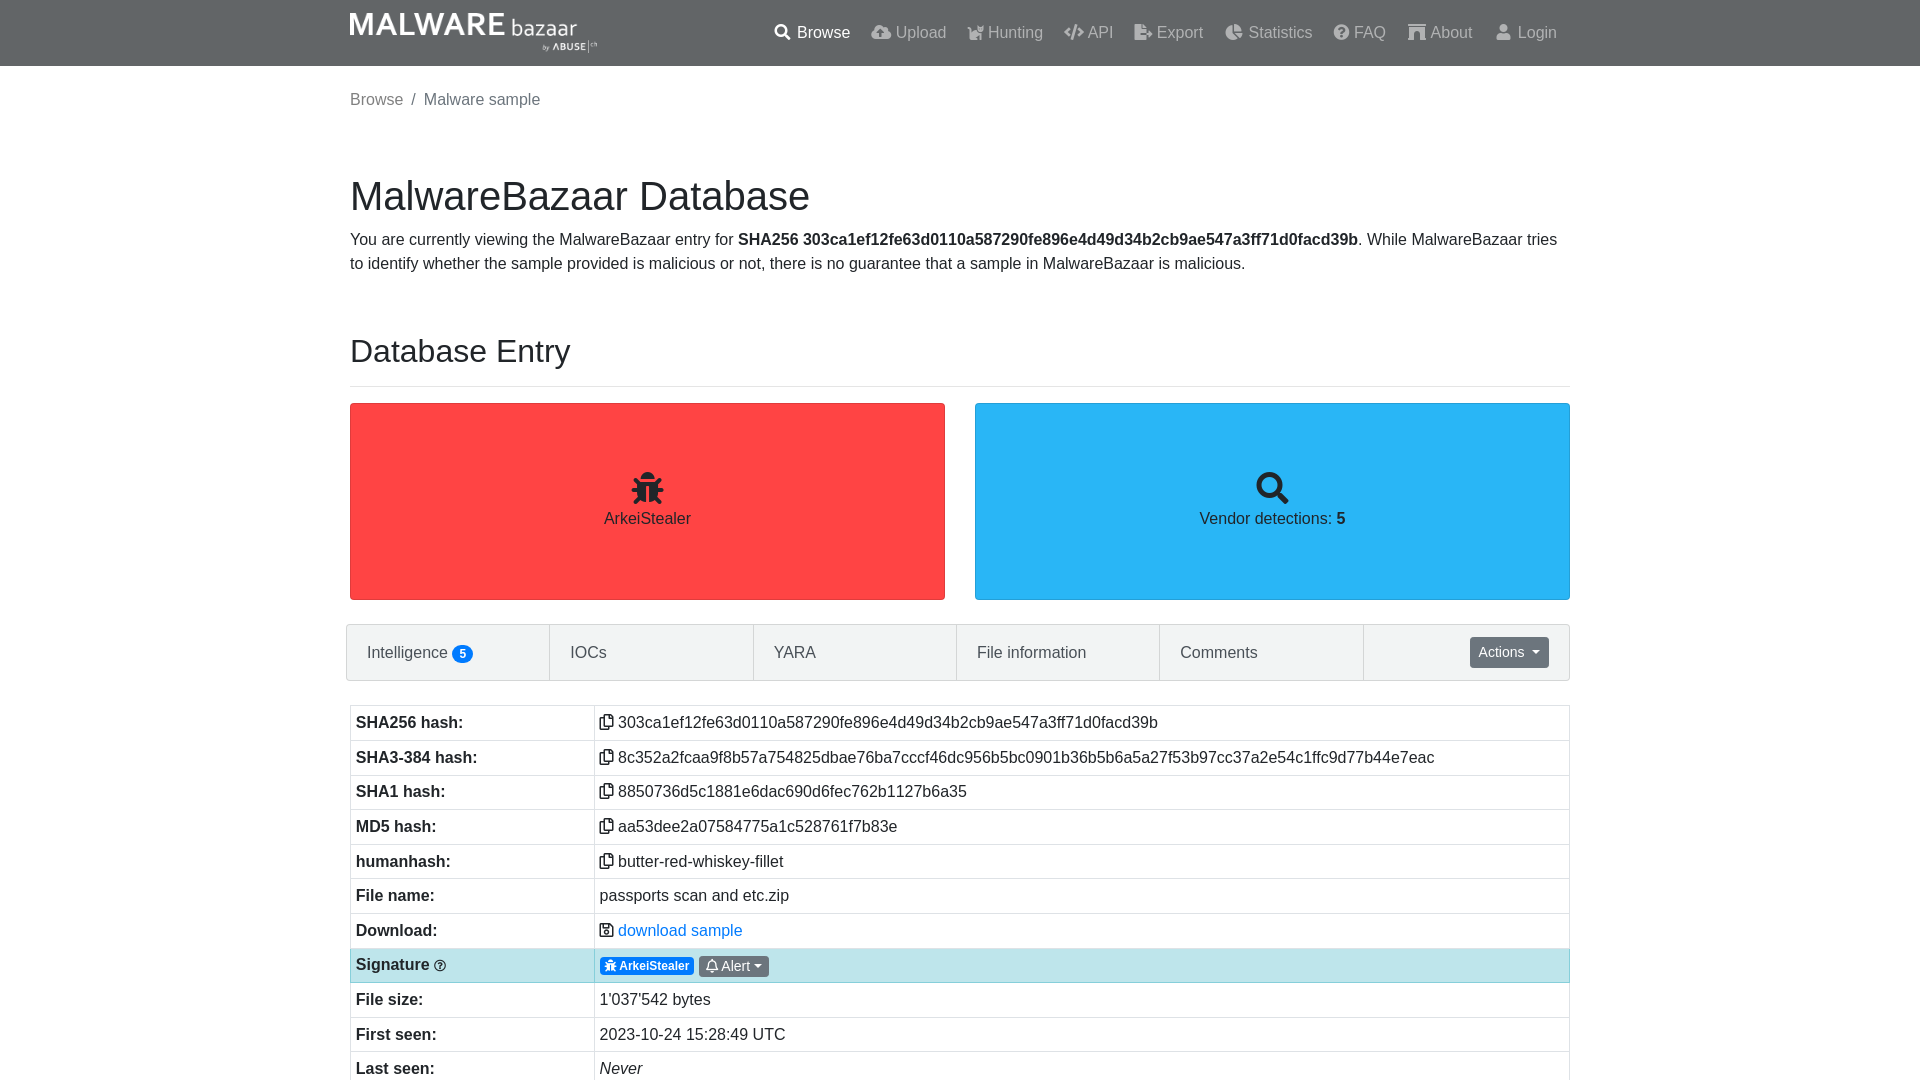Click the MalwareBazaar bug/malware icon

click(647, 487)
